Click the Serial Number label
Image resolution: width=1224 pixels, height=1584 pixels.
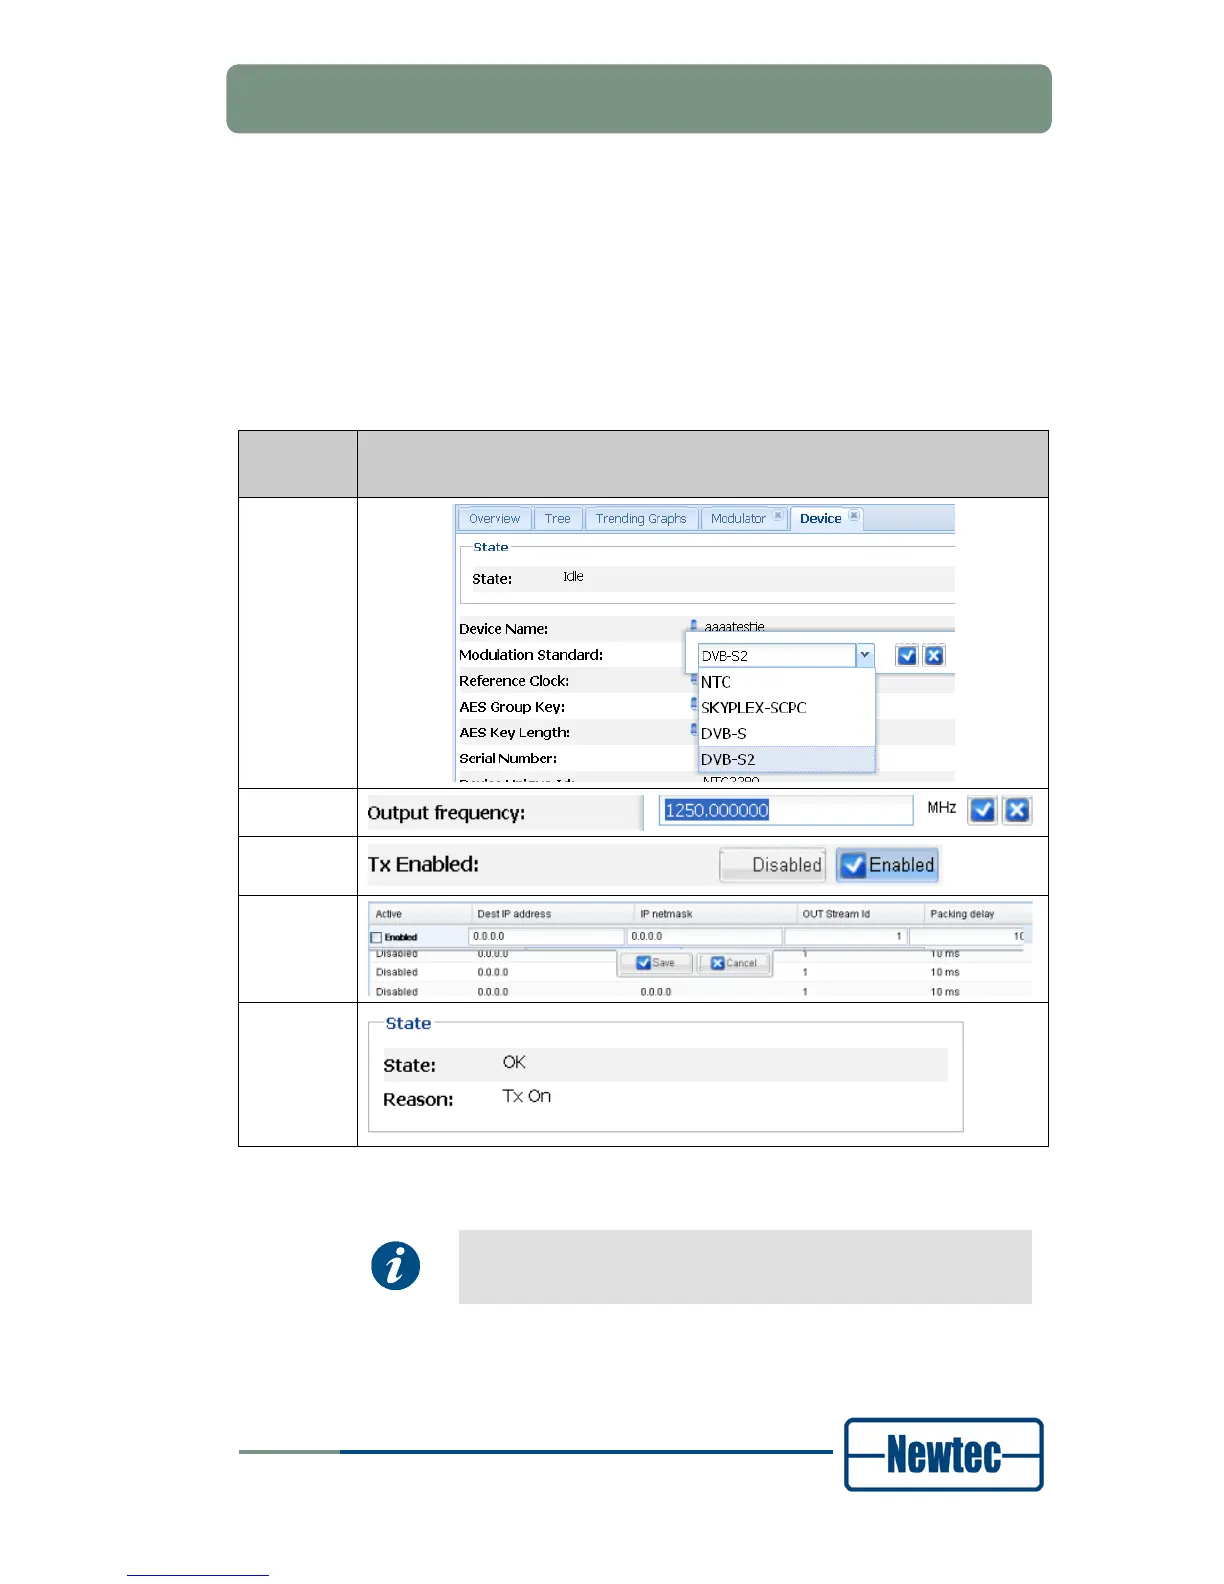click(x=508, y=759)
